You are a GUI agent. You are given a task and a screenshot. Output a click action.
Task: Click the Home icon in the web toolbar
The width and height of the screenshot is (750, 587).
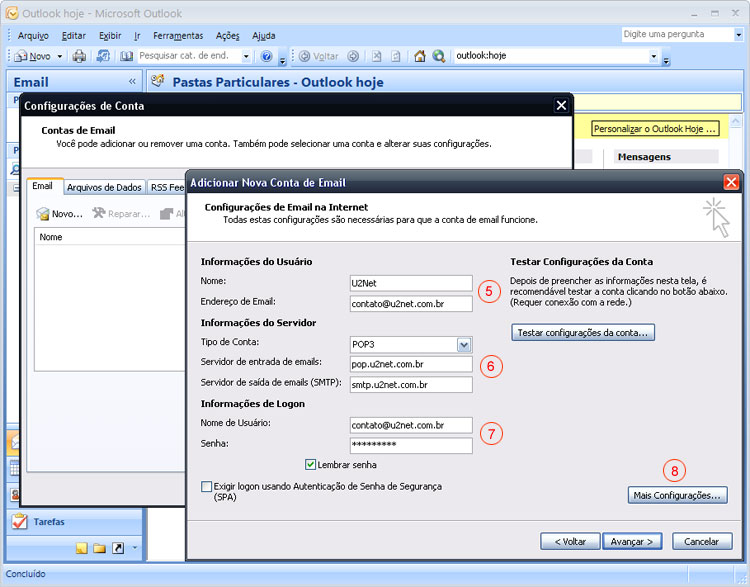click(x=420, y=56)
